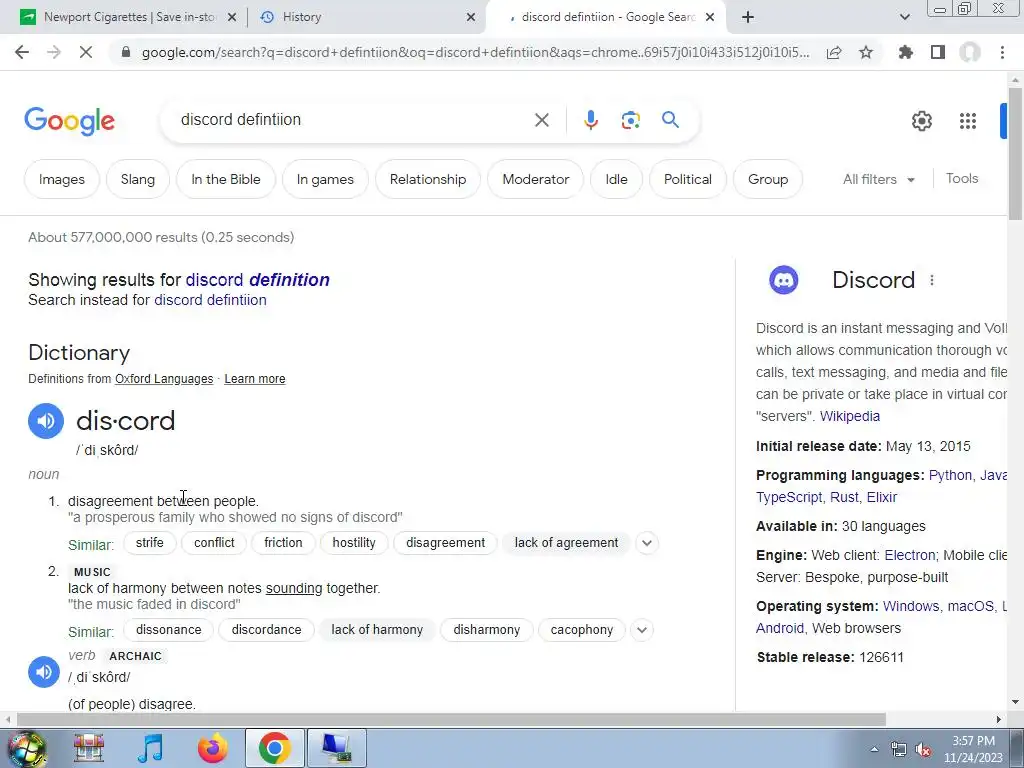Click the 'dissonance' synonym chip

pyautogui.click(x=168, y=630)
